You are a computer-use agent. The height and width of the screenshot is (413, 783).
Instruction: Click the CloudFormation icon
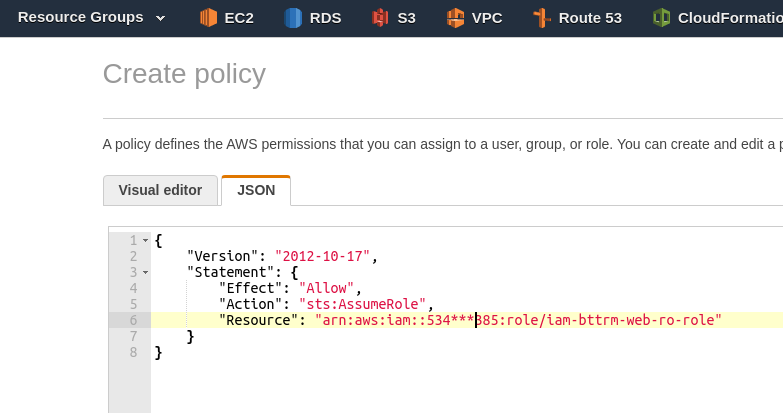(661, 18)
